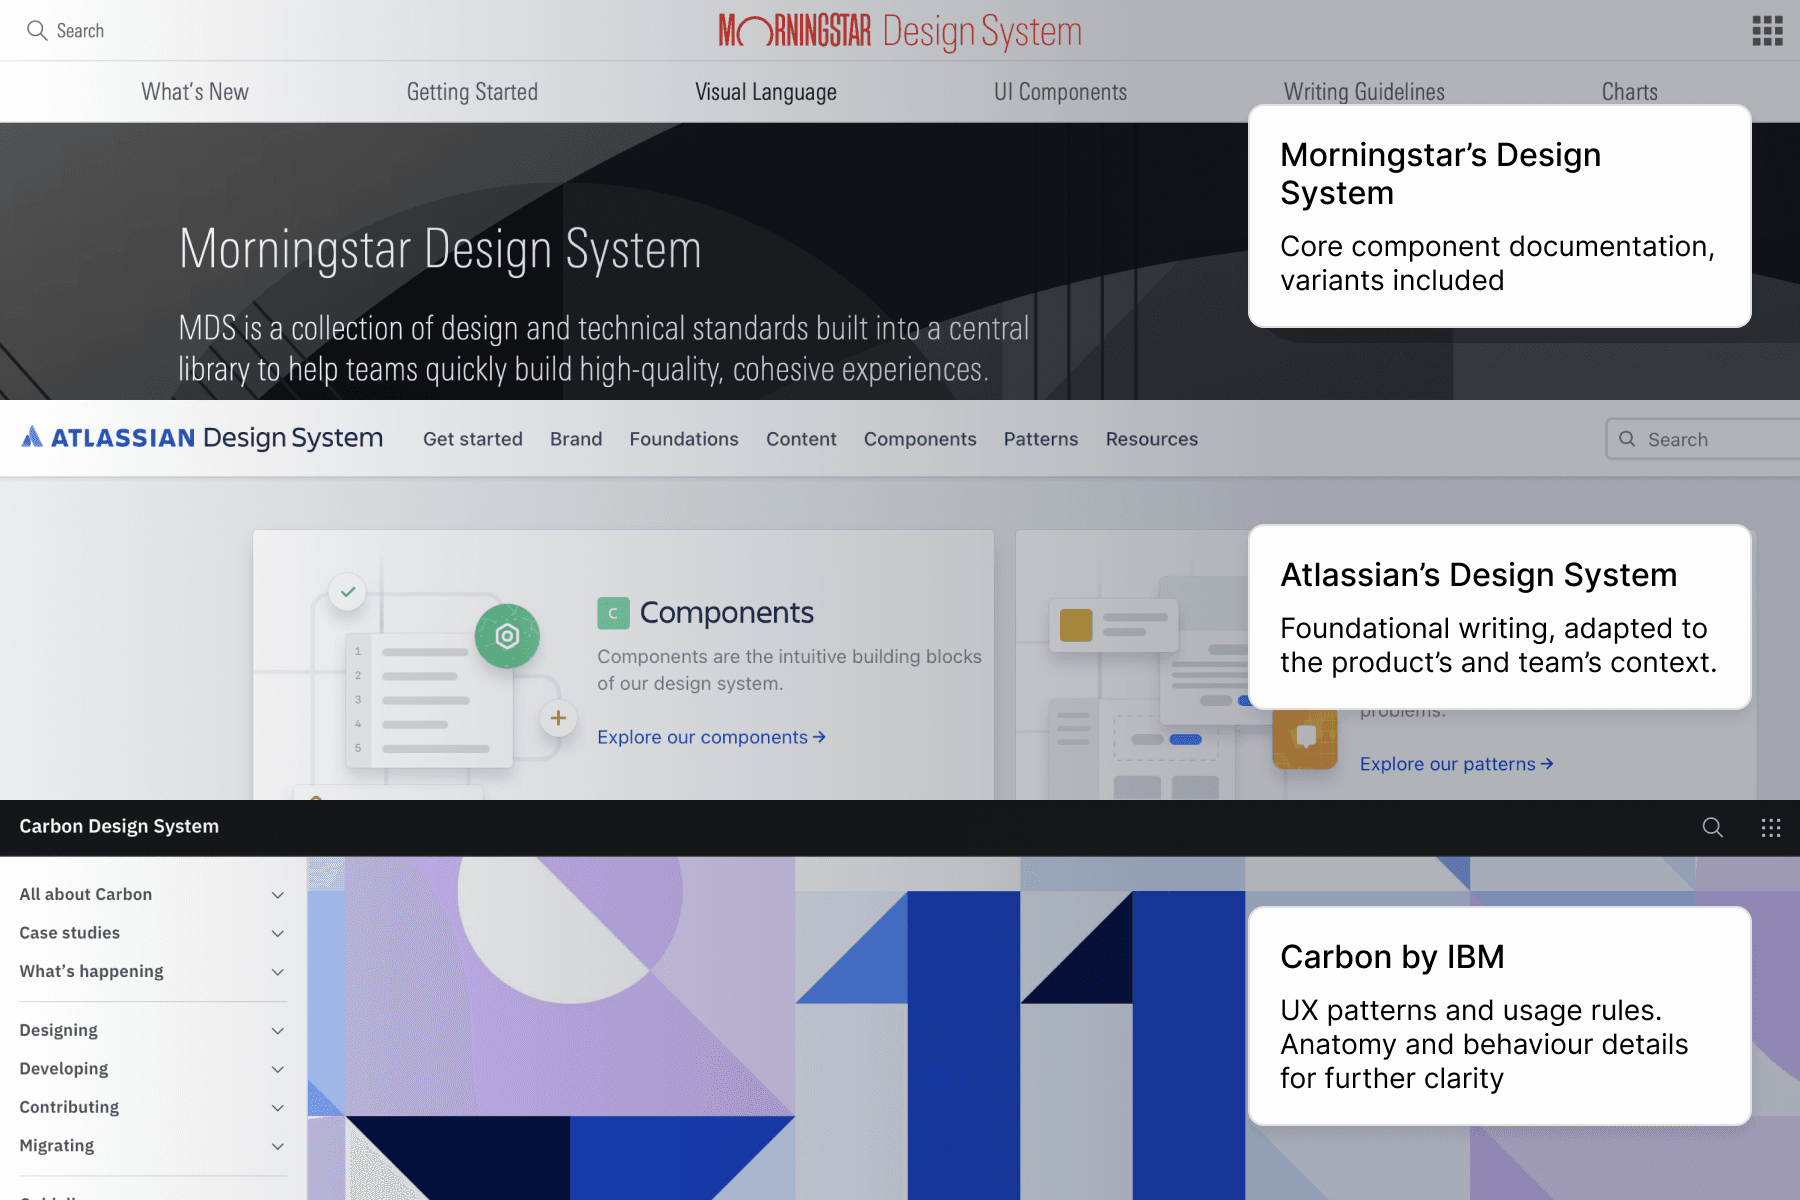Screen dimensions: 1800x1200
Task: Click Get started in Atlassian nav
Action: coord(473,439)
